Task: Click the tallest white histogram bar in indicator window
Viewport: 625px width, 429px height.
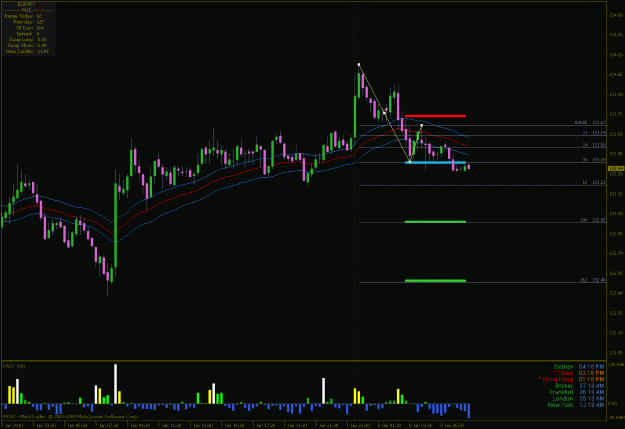Action: tap(116, 384)
